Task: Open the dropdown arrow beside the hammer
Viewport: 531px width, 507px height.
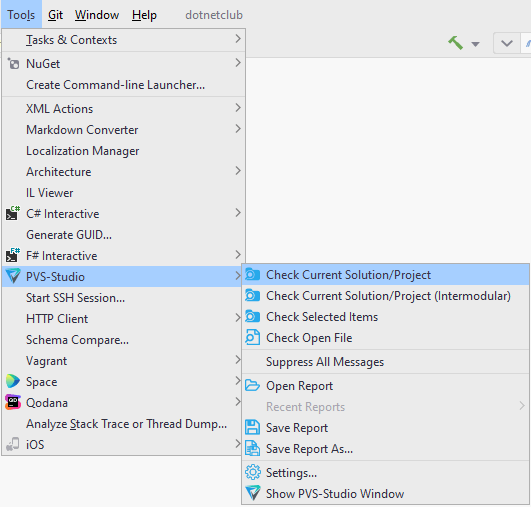Action: 475,44
